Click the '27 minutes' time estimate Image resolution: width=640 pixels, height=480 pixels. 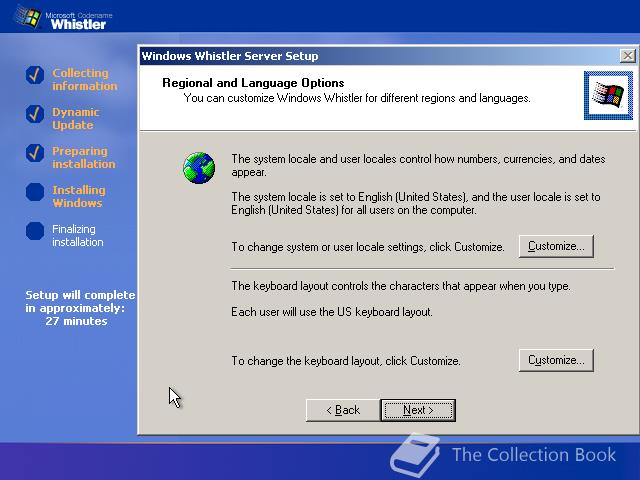tap(76, 321)
